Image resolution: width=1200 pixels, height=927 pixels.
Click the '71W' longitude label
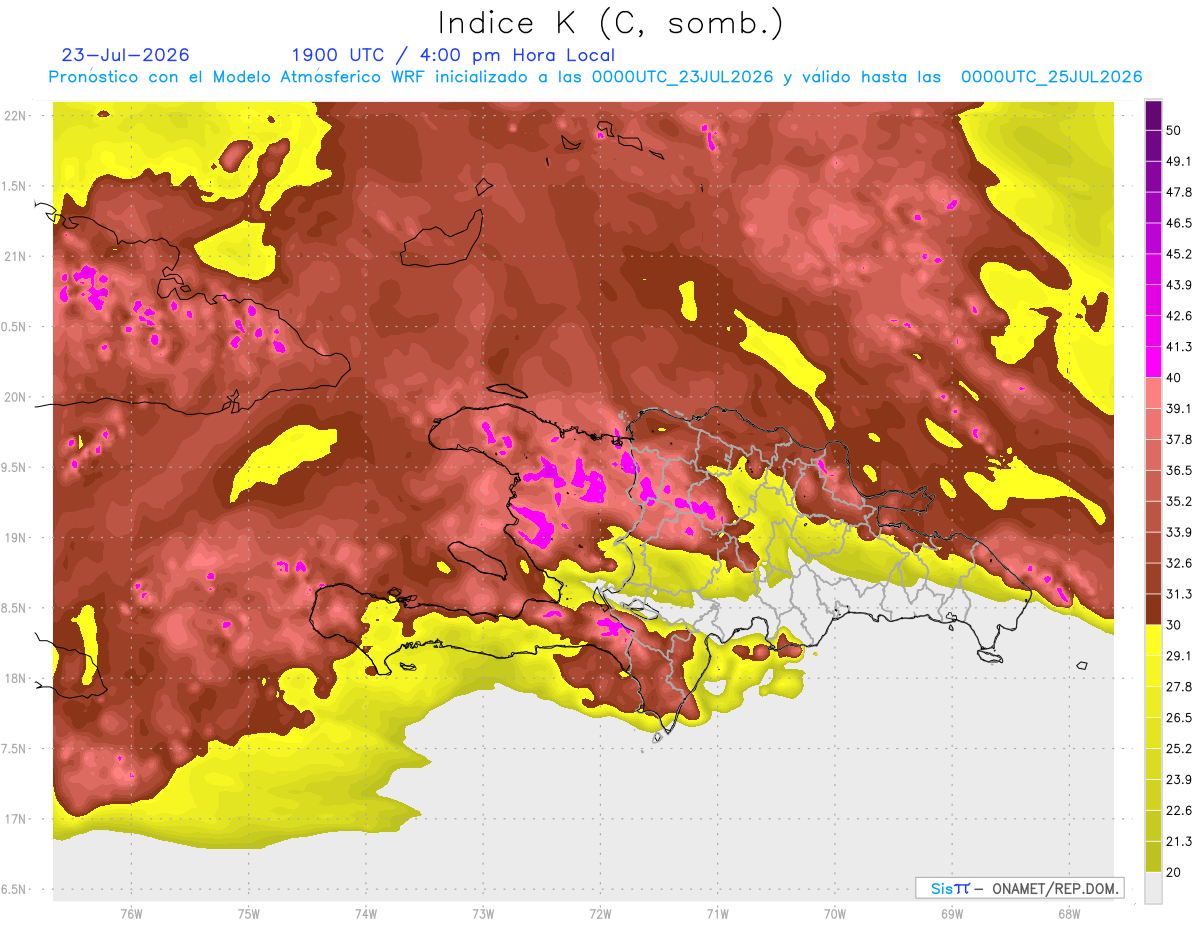(717, 914)
